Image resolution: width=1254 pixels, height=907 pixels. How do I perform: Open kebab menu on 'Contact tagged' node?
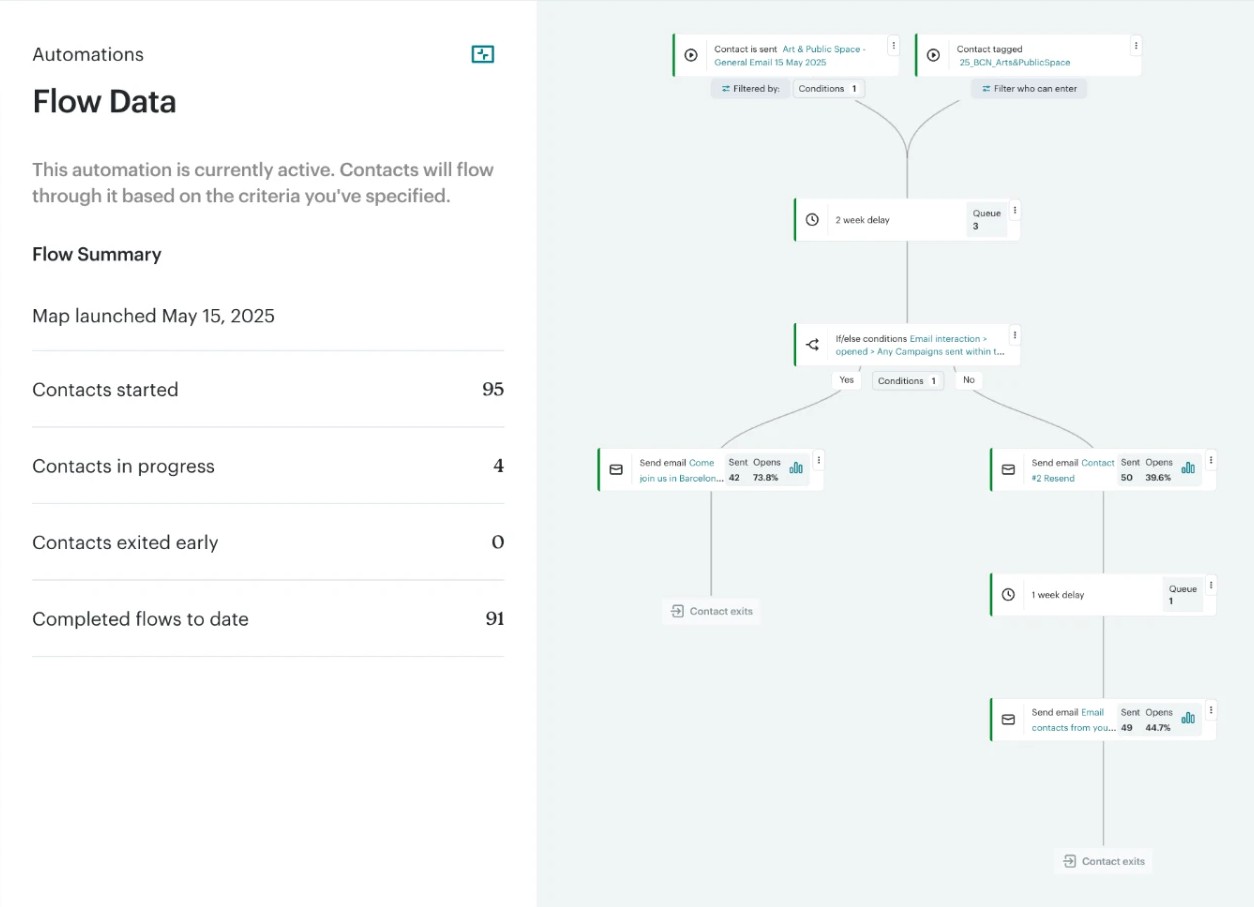[x=1136, y=45]
